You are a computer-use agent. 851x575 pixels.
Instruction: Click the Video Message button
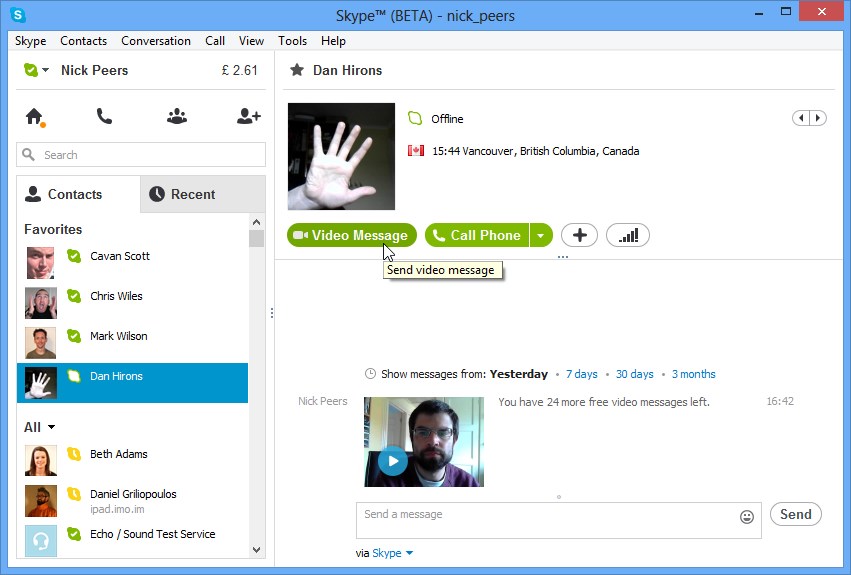pyautogui.click(x=352, y=235)
